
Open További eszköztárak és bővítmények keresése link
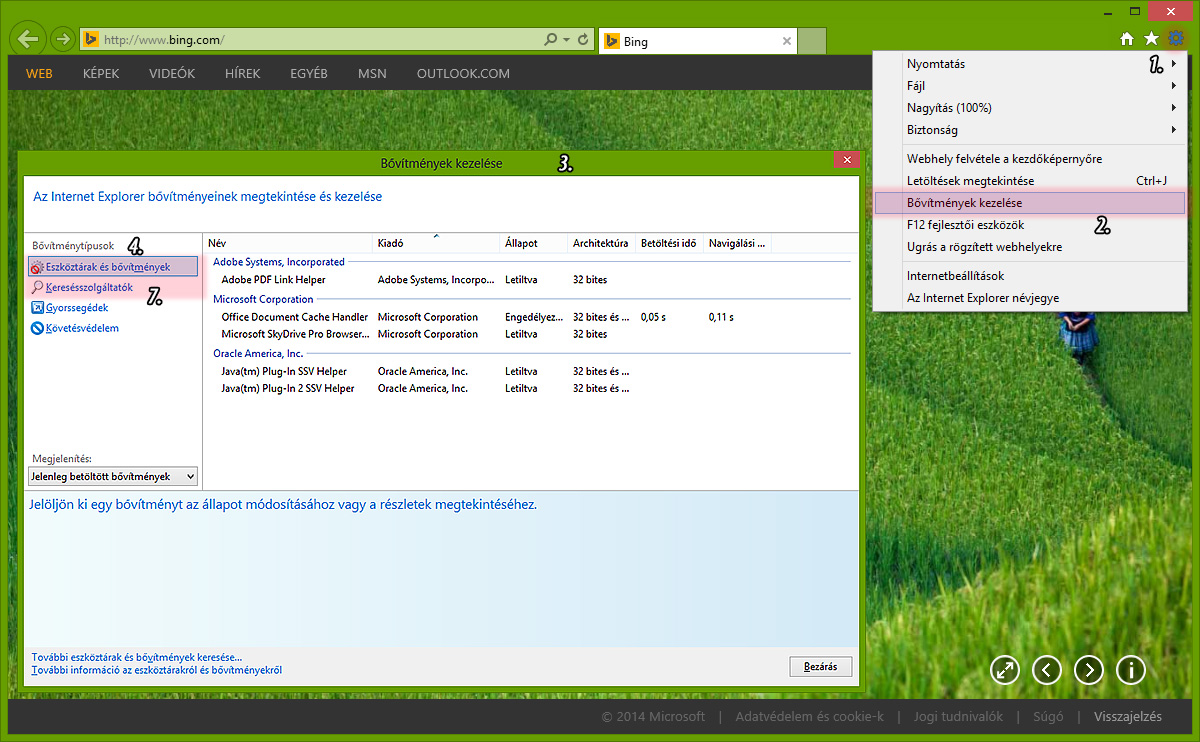137,657
